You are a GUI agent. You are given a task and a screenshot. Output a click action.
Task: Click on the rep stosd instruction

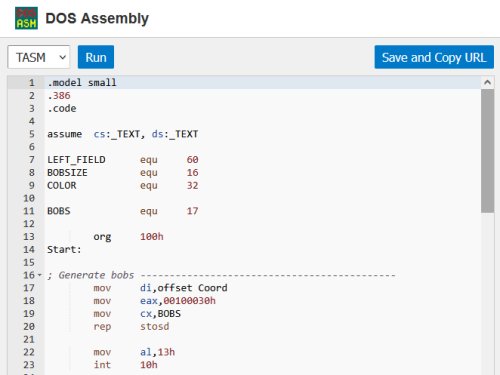(131, 326)
